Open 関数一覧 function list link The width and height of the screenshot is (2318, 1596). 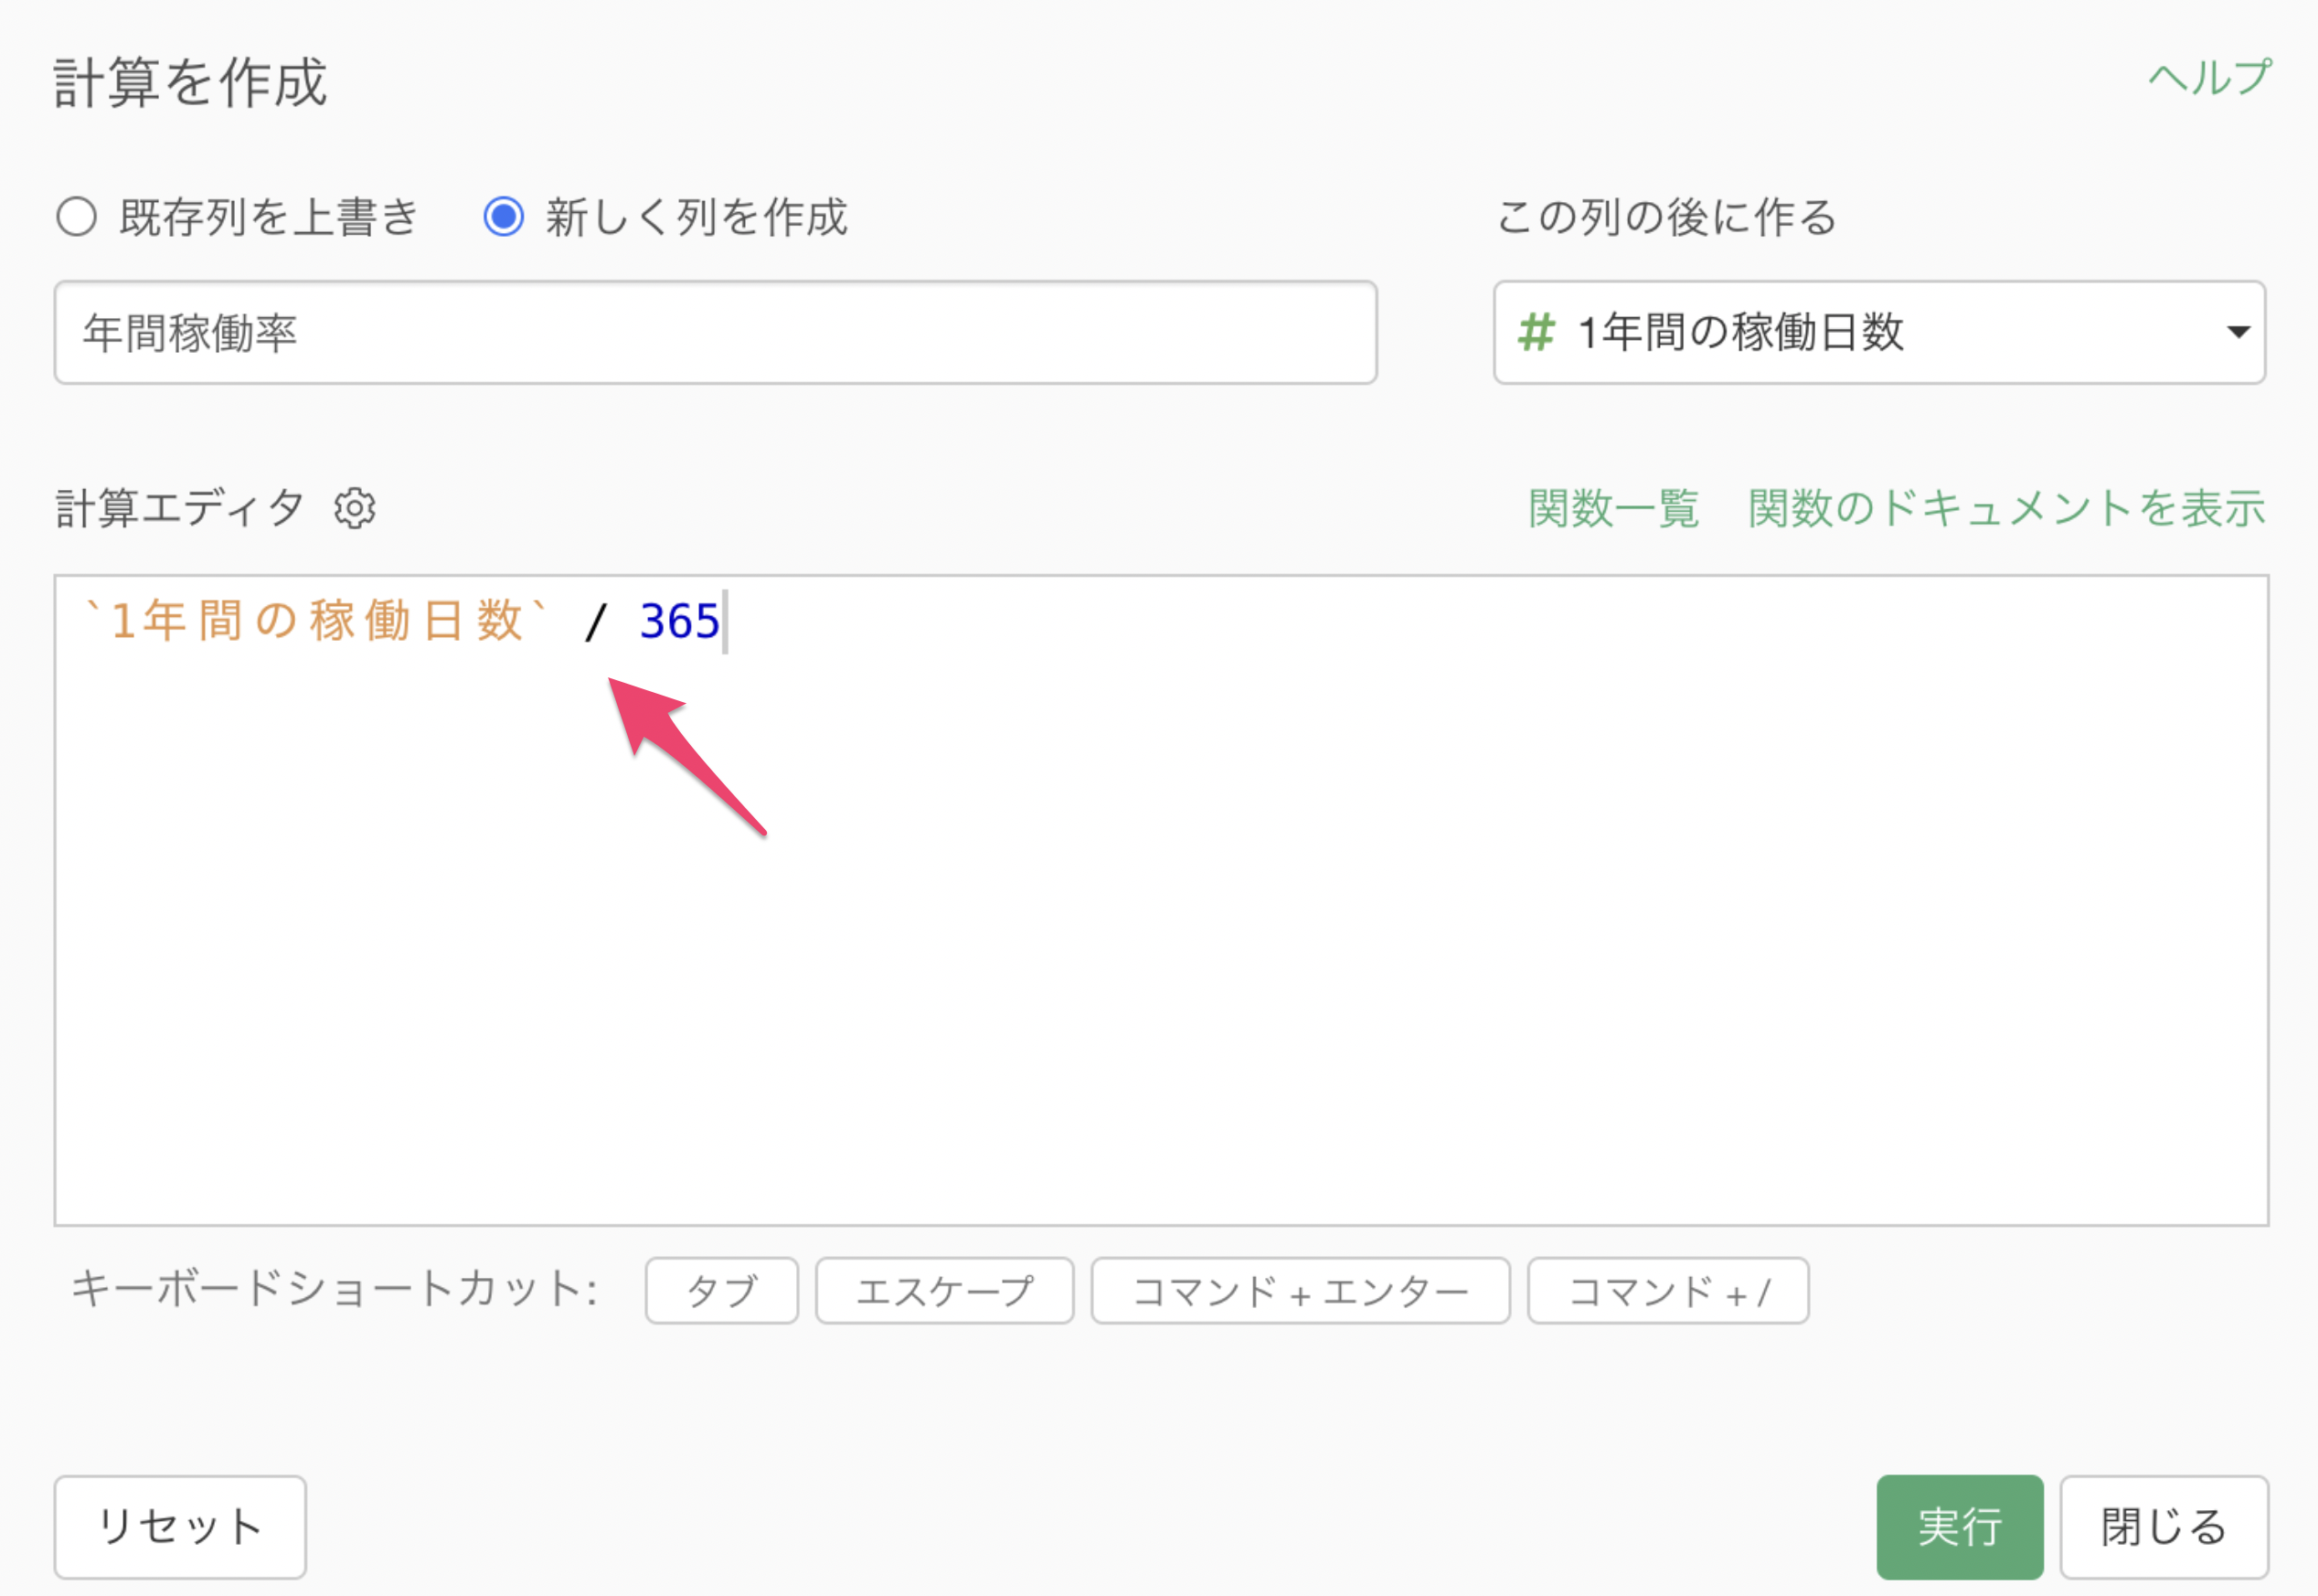pyautogui.click(x=1613, y=508)
